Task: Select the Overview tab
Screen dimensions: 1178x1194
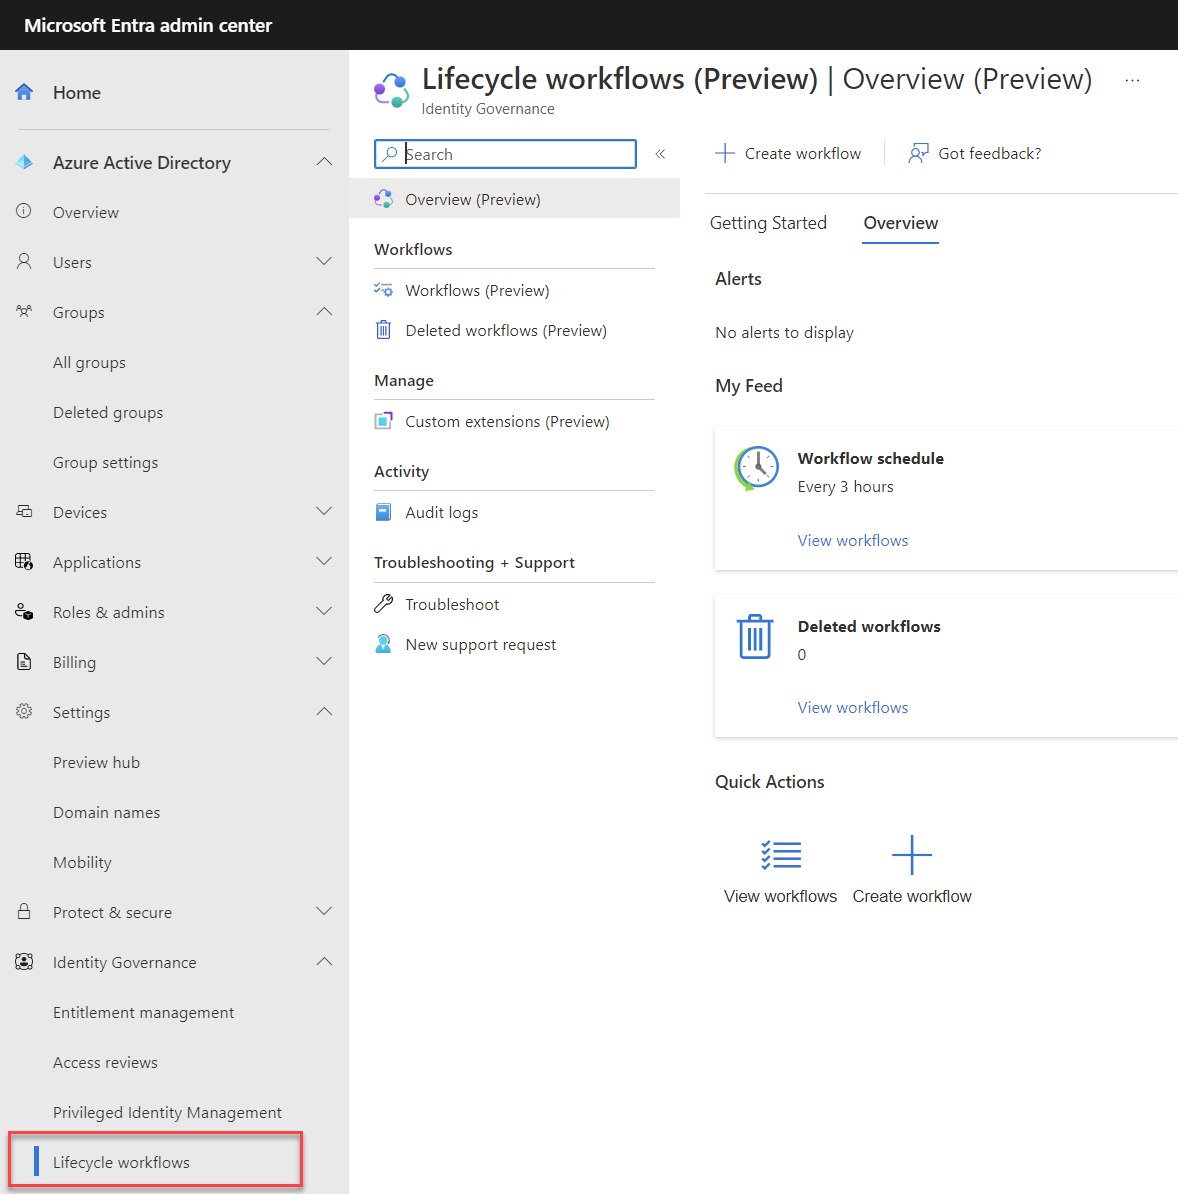Action: [x=899, y=223]
